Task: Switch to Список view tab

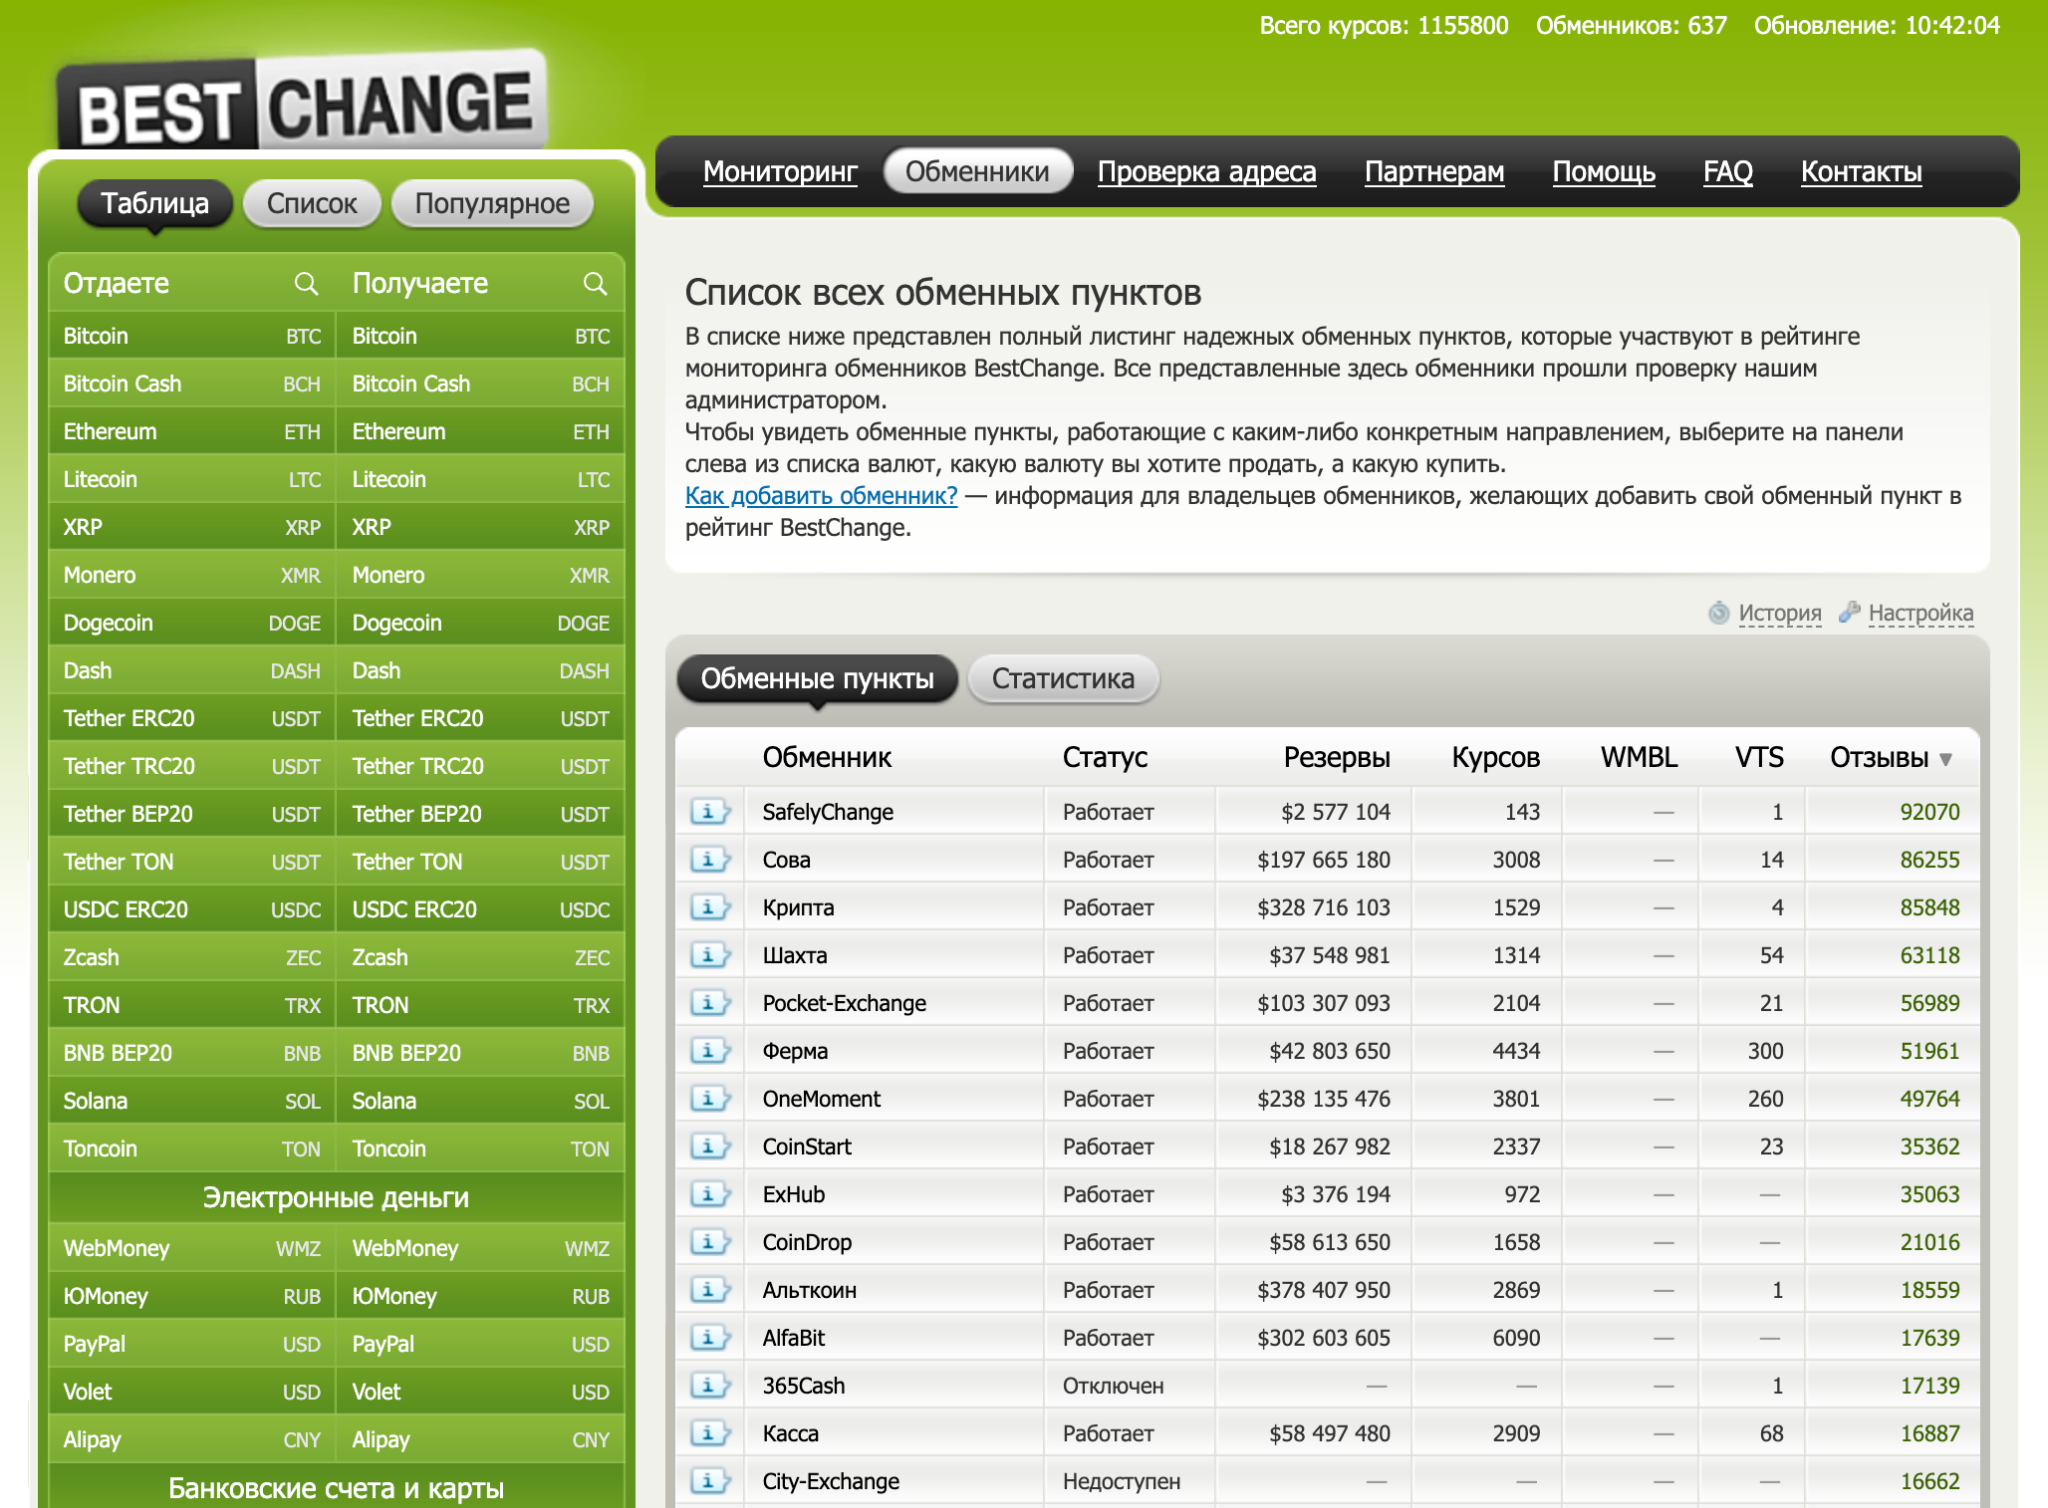Action: pos(311,204)
